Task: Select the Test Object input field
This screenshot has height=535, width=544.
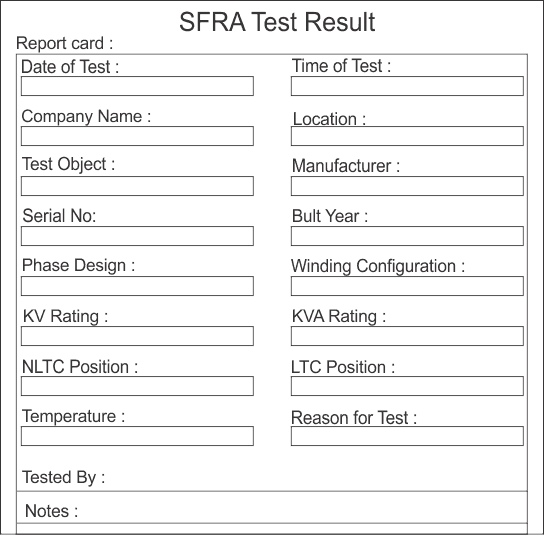Action: click(137, 186)
